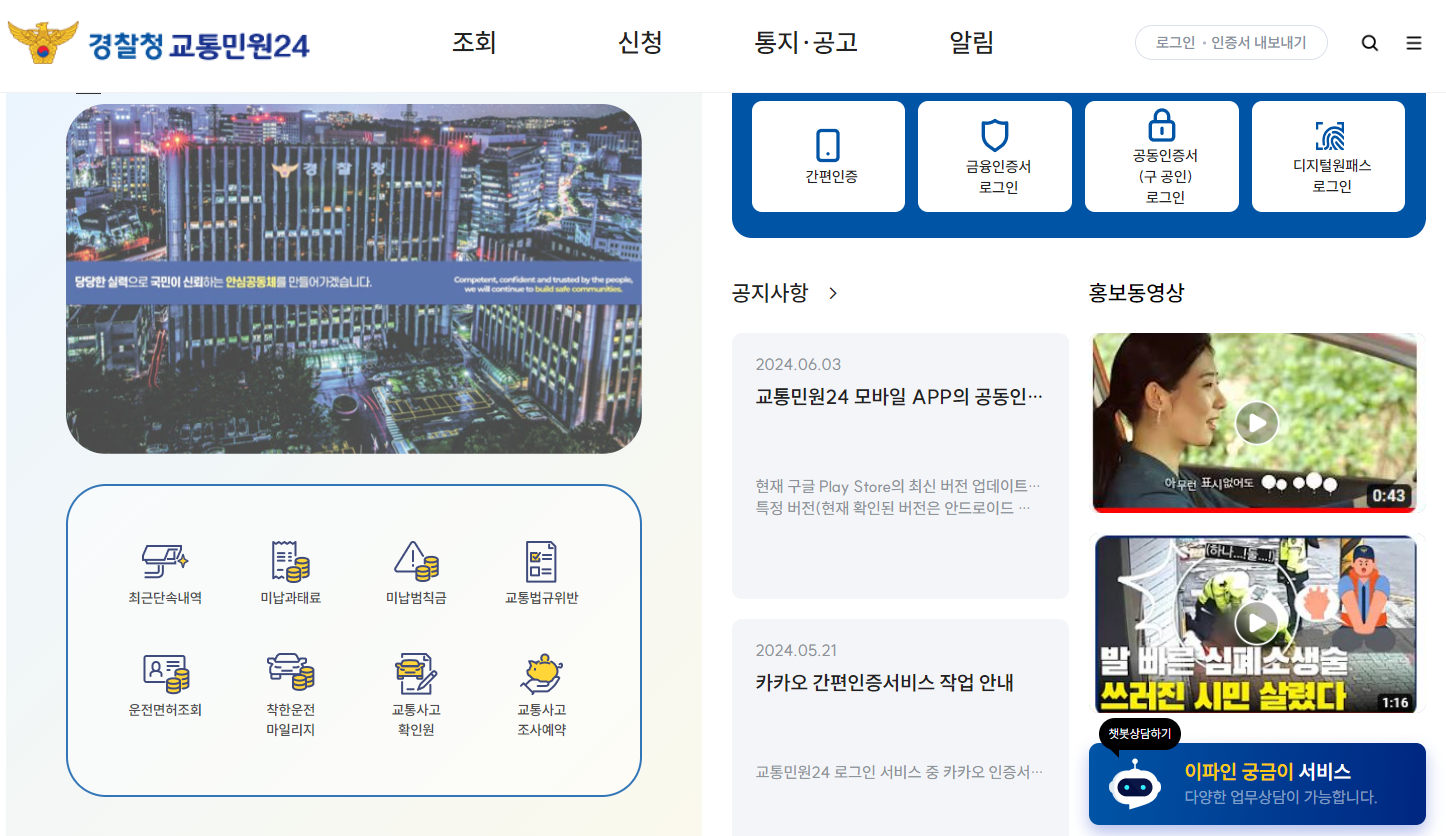The image size is (1446, 836).
Task: Open the 공지사항 notices list via arrow
Action: (x=833, y=293)
